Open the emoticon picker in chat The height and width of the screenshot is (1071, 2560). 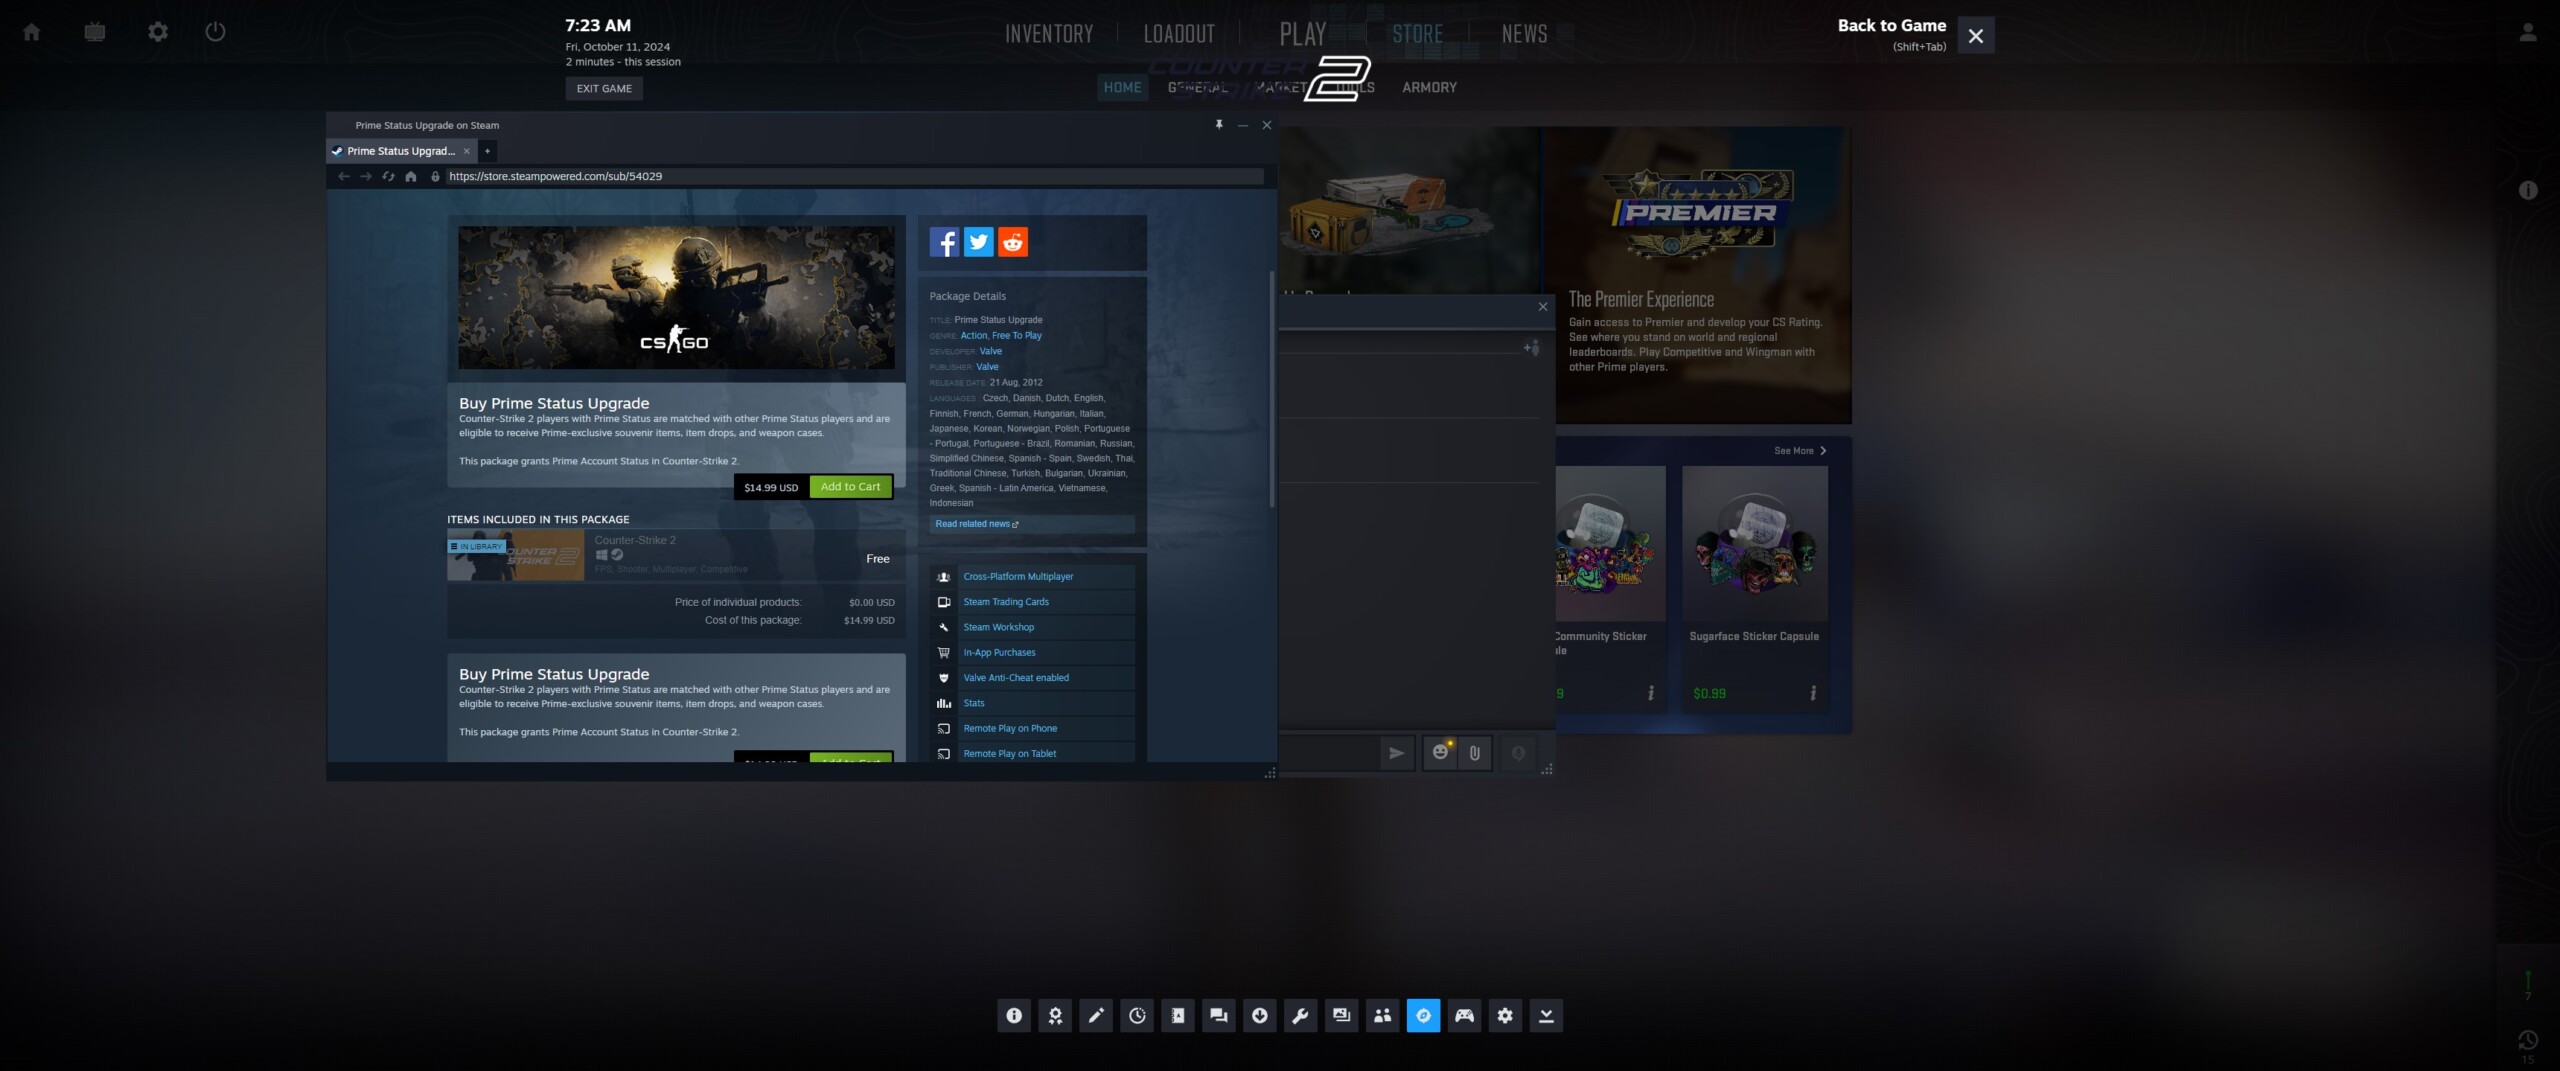click(1441, 753)
